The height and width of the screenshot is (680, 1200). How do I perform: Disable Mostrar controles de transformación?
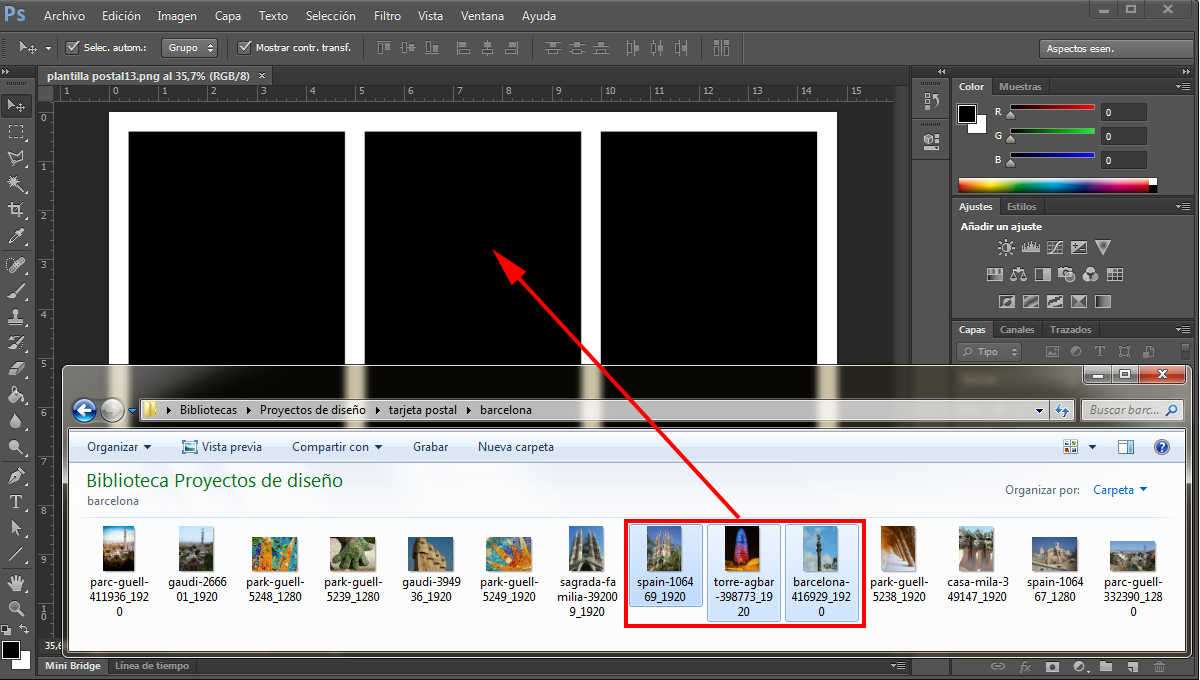[244, 47]
